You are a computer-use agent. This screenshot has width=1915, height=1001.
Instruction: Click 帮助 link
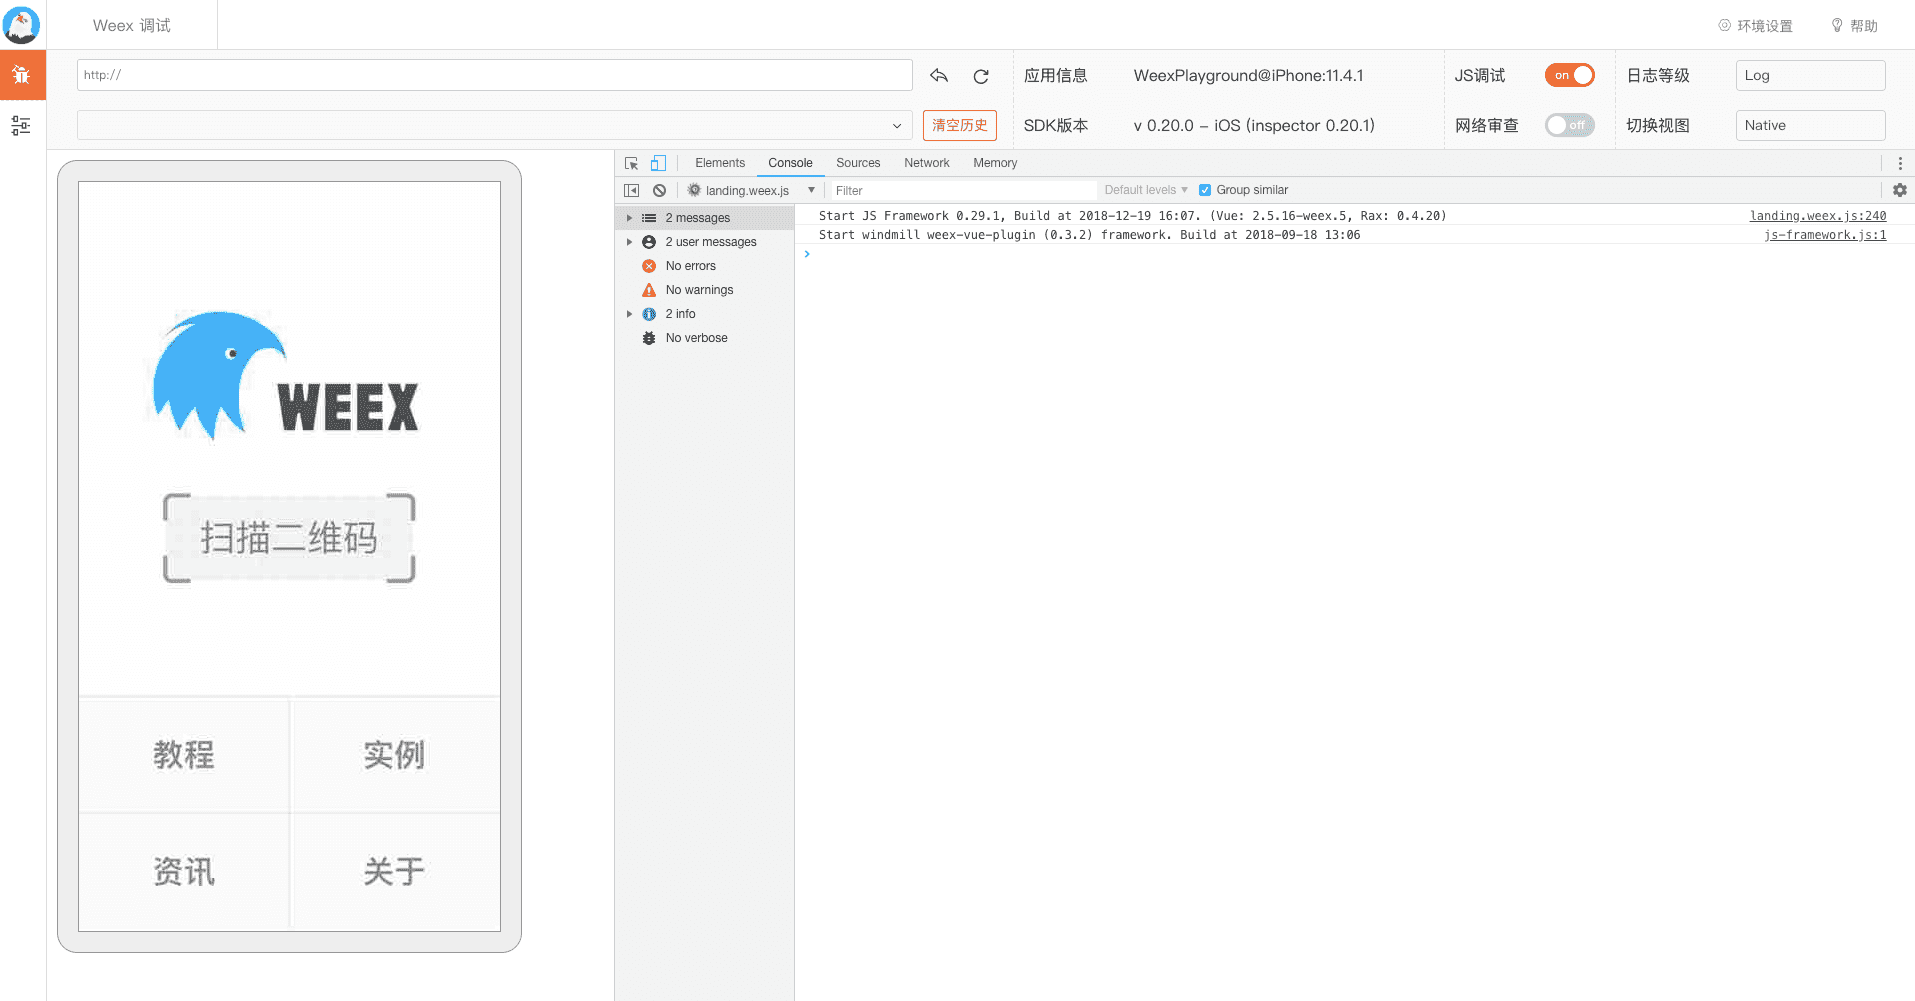[1864, 26]
